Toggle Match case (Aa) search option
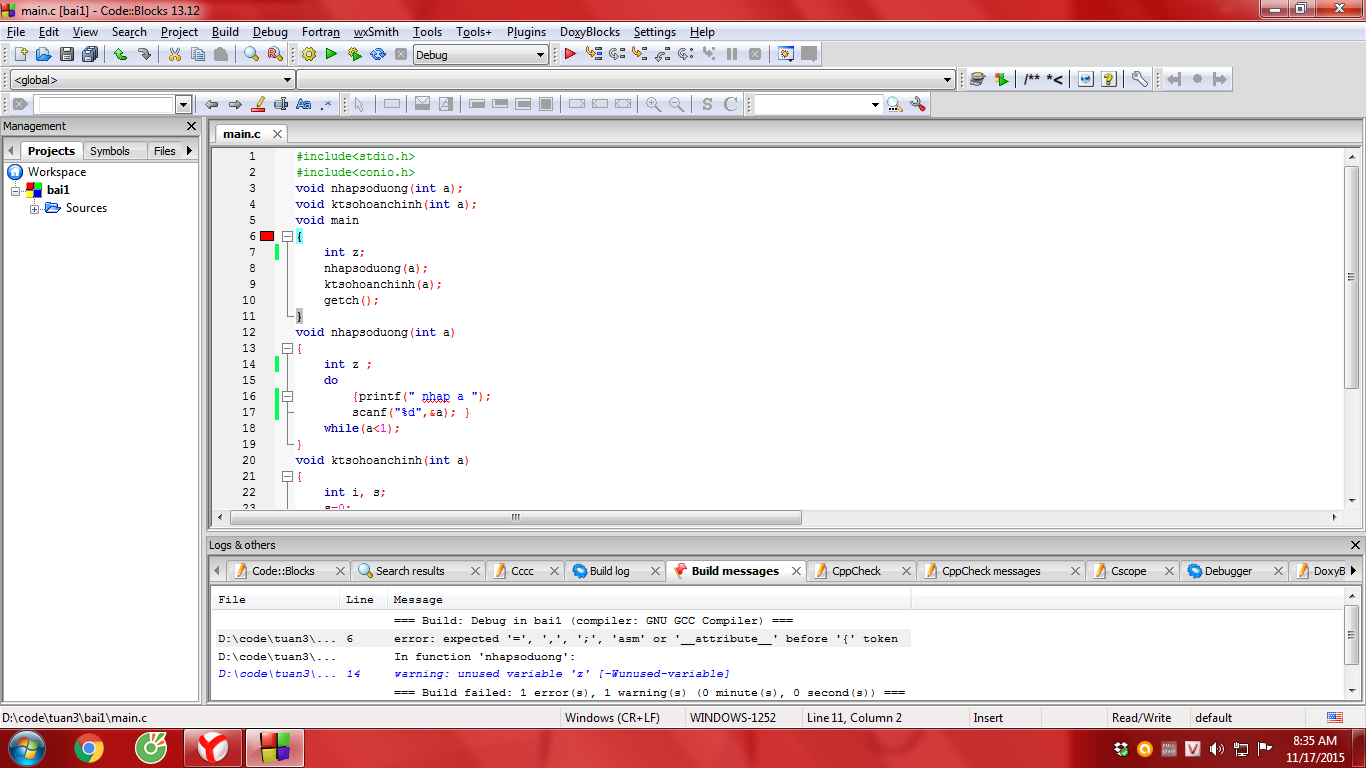This screenshot has width=1366, height=768. pyautogui.click(x=304, y=104)
